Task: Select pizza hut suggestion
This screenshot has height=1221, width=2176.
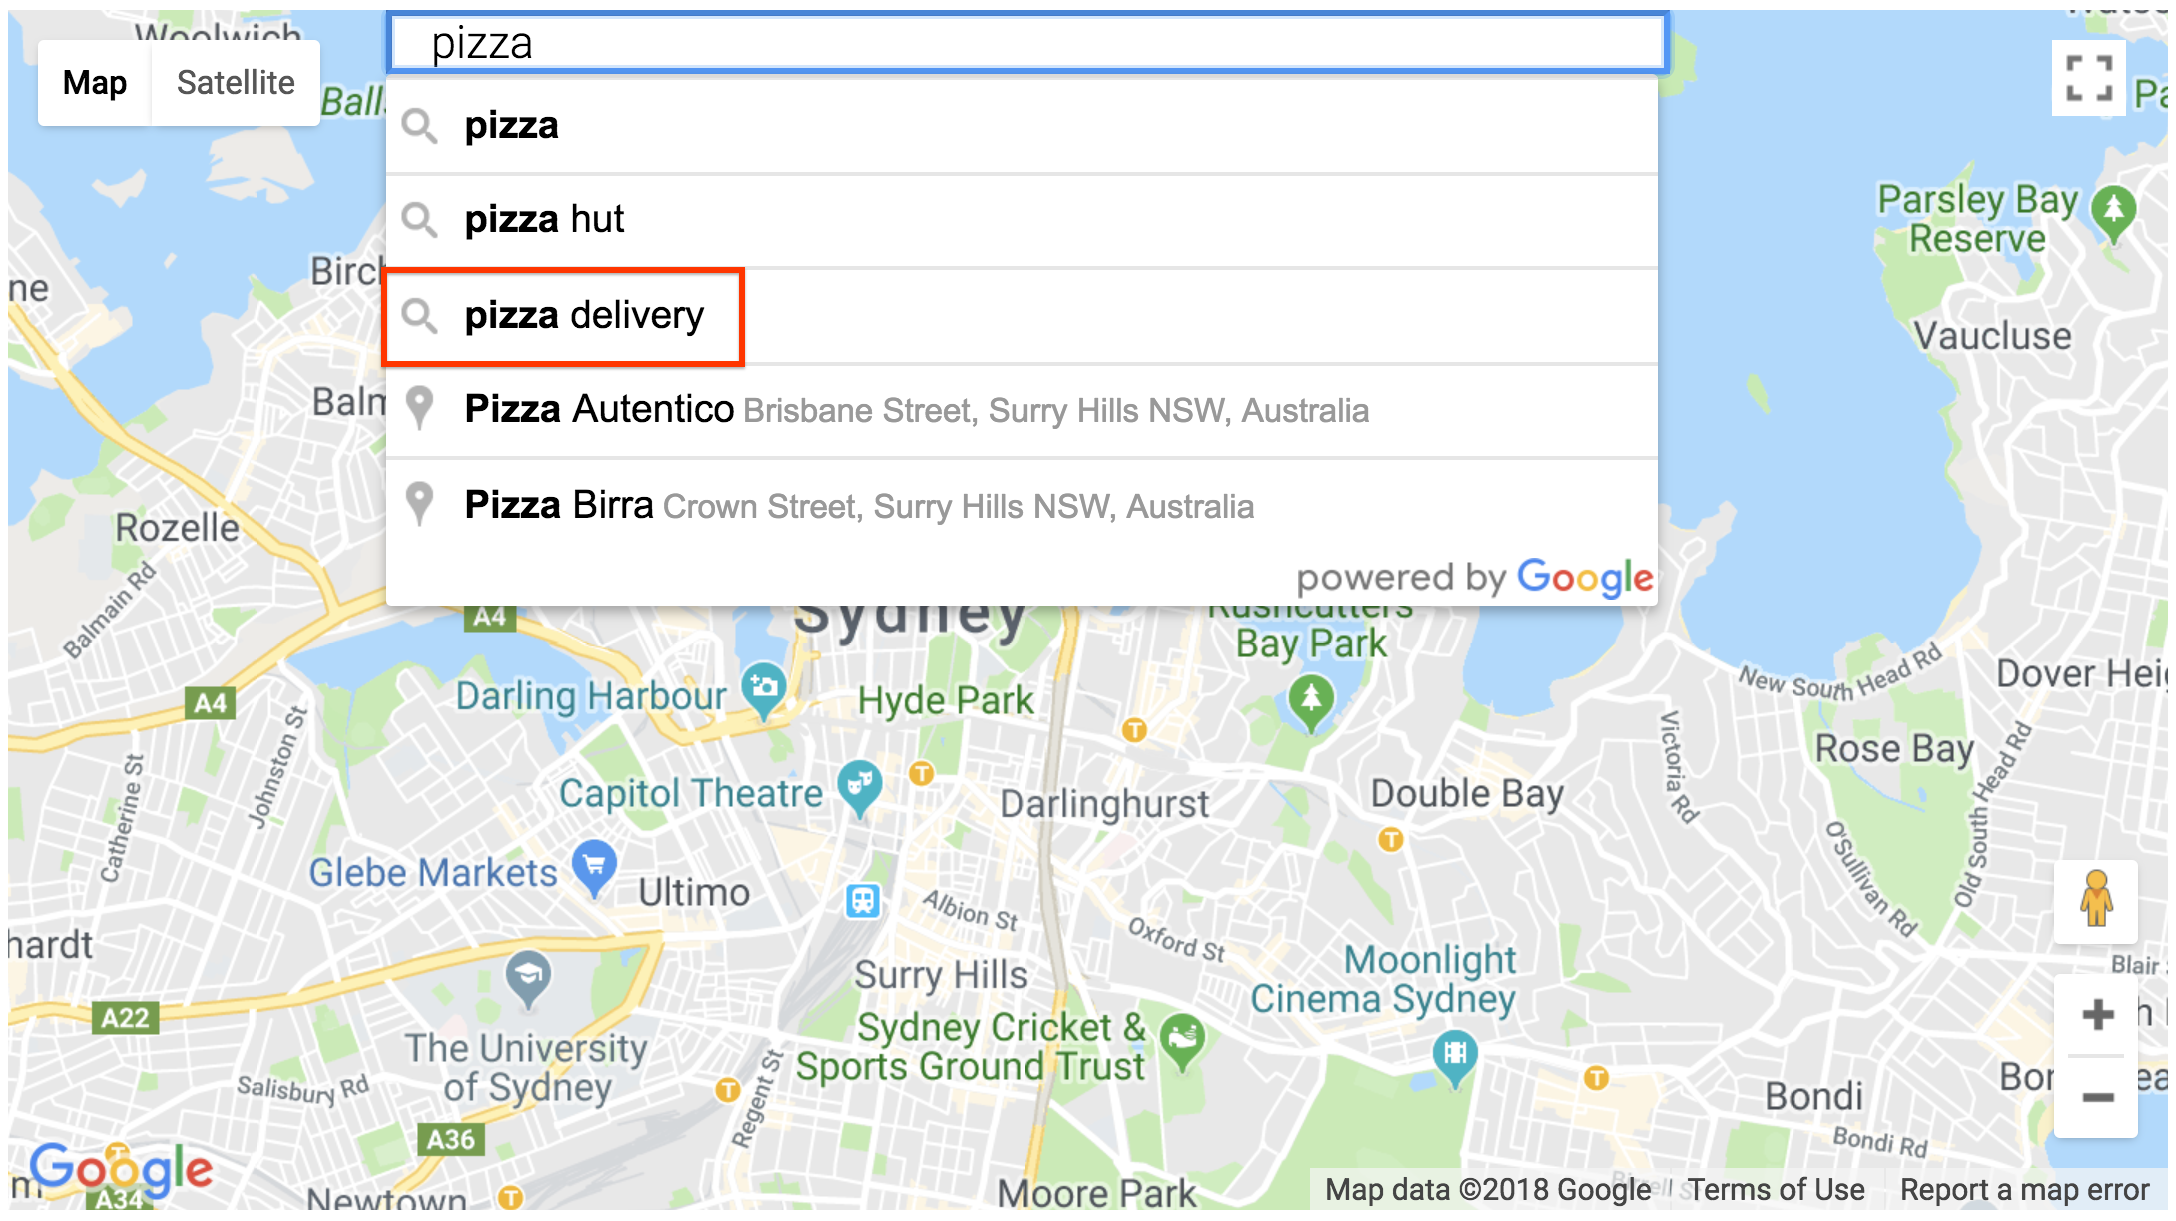Action: coord(1031,220)
